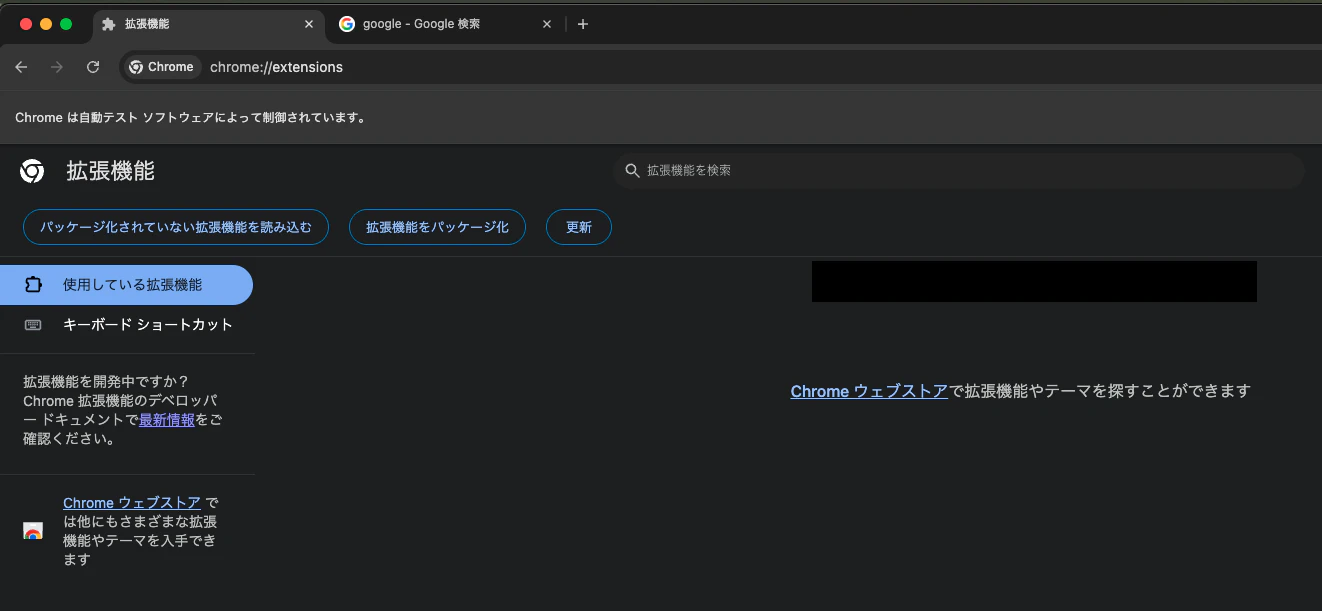1322x611 pixels.
Task: Click the magnifier icon in extension search
Action: tap(632, 171)
